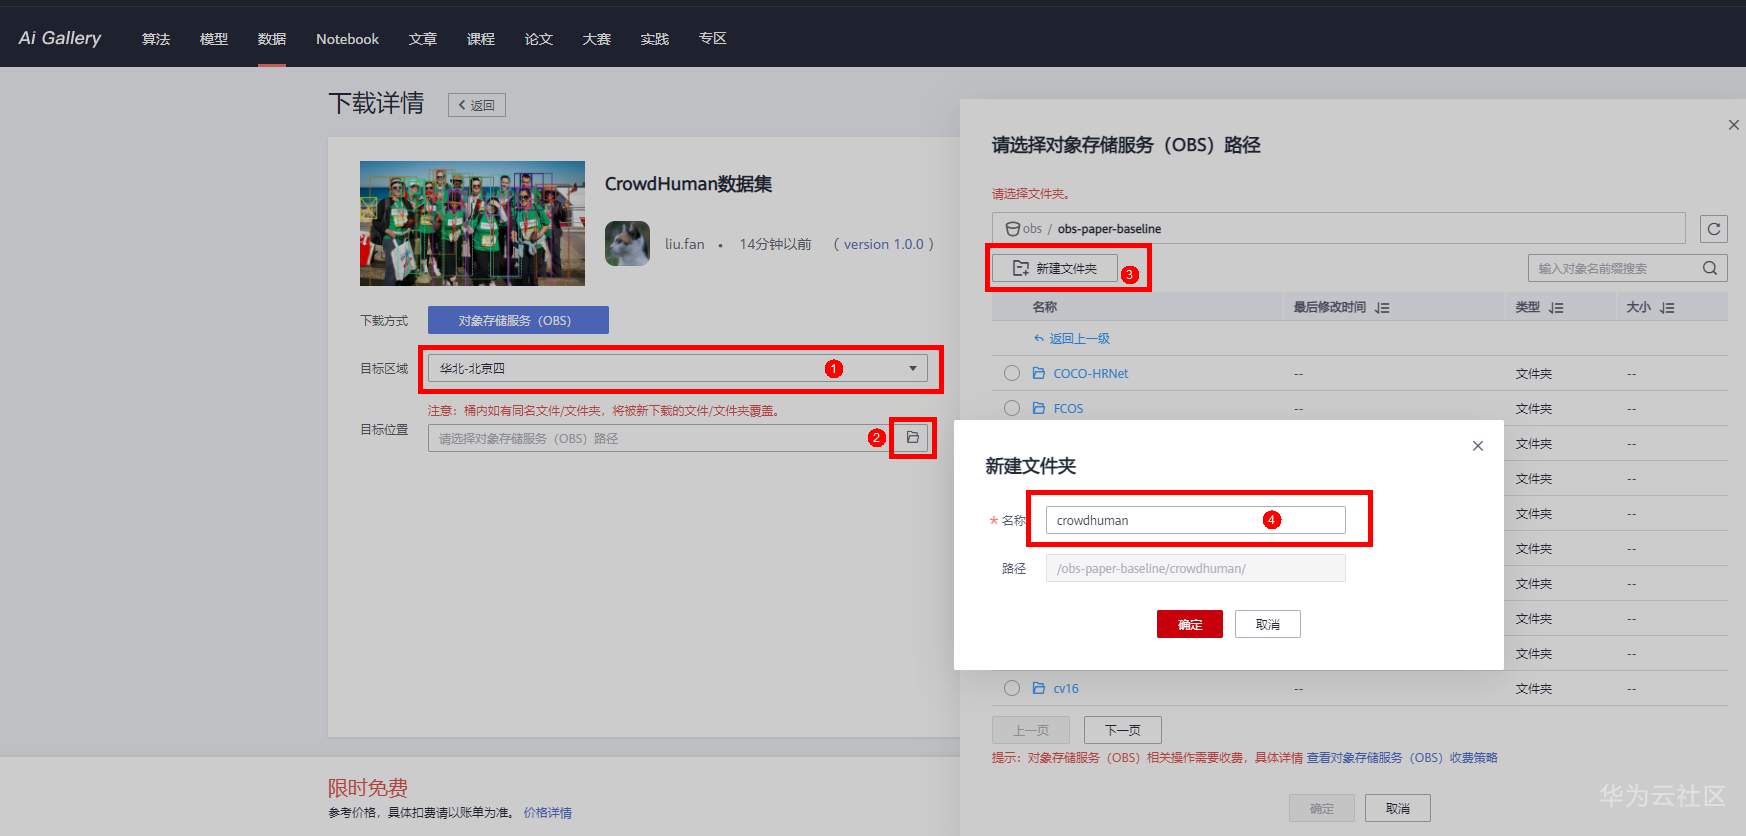Screen dimensions: 1746x836
Task: Go to the 论文 section
Action: [539, 39]
